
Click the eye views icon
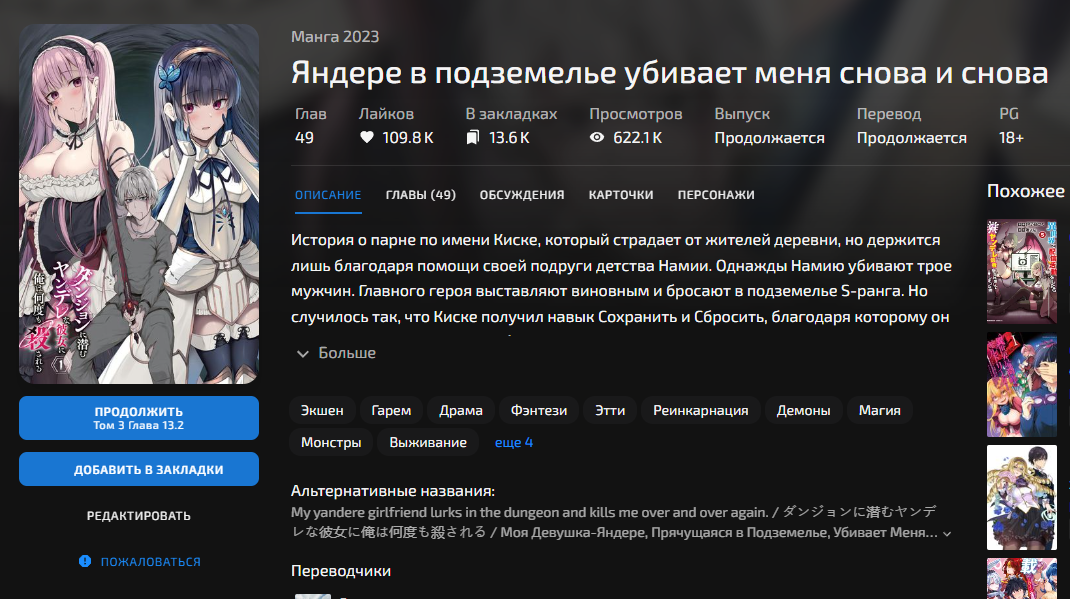(x=596, y=137)
